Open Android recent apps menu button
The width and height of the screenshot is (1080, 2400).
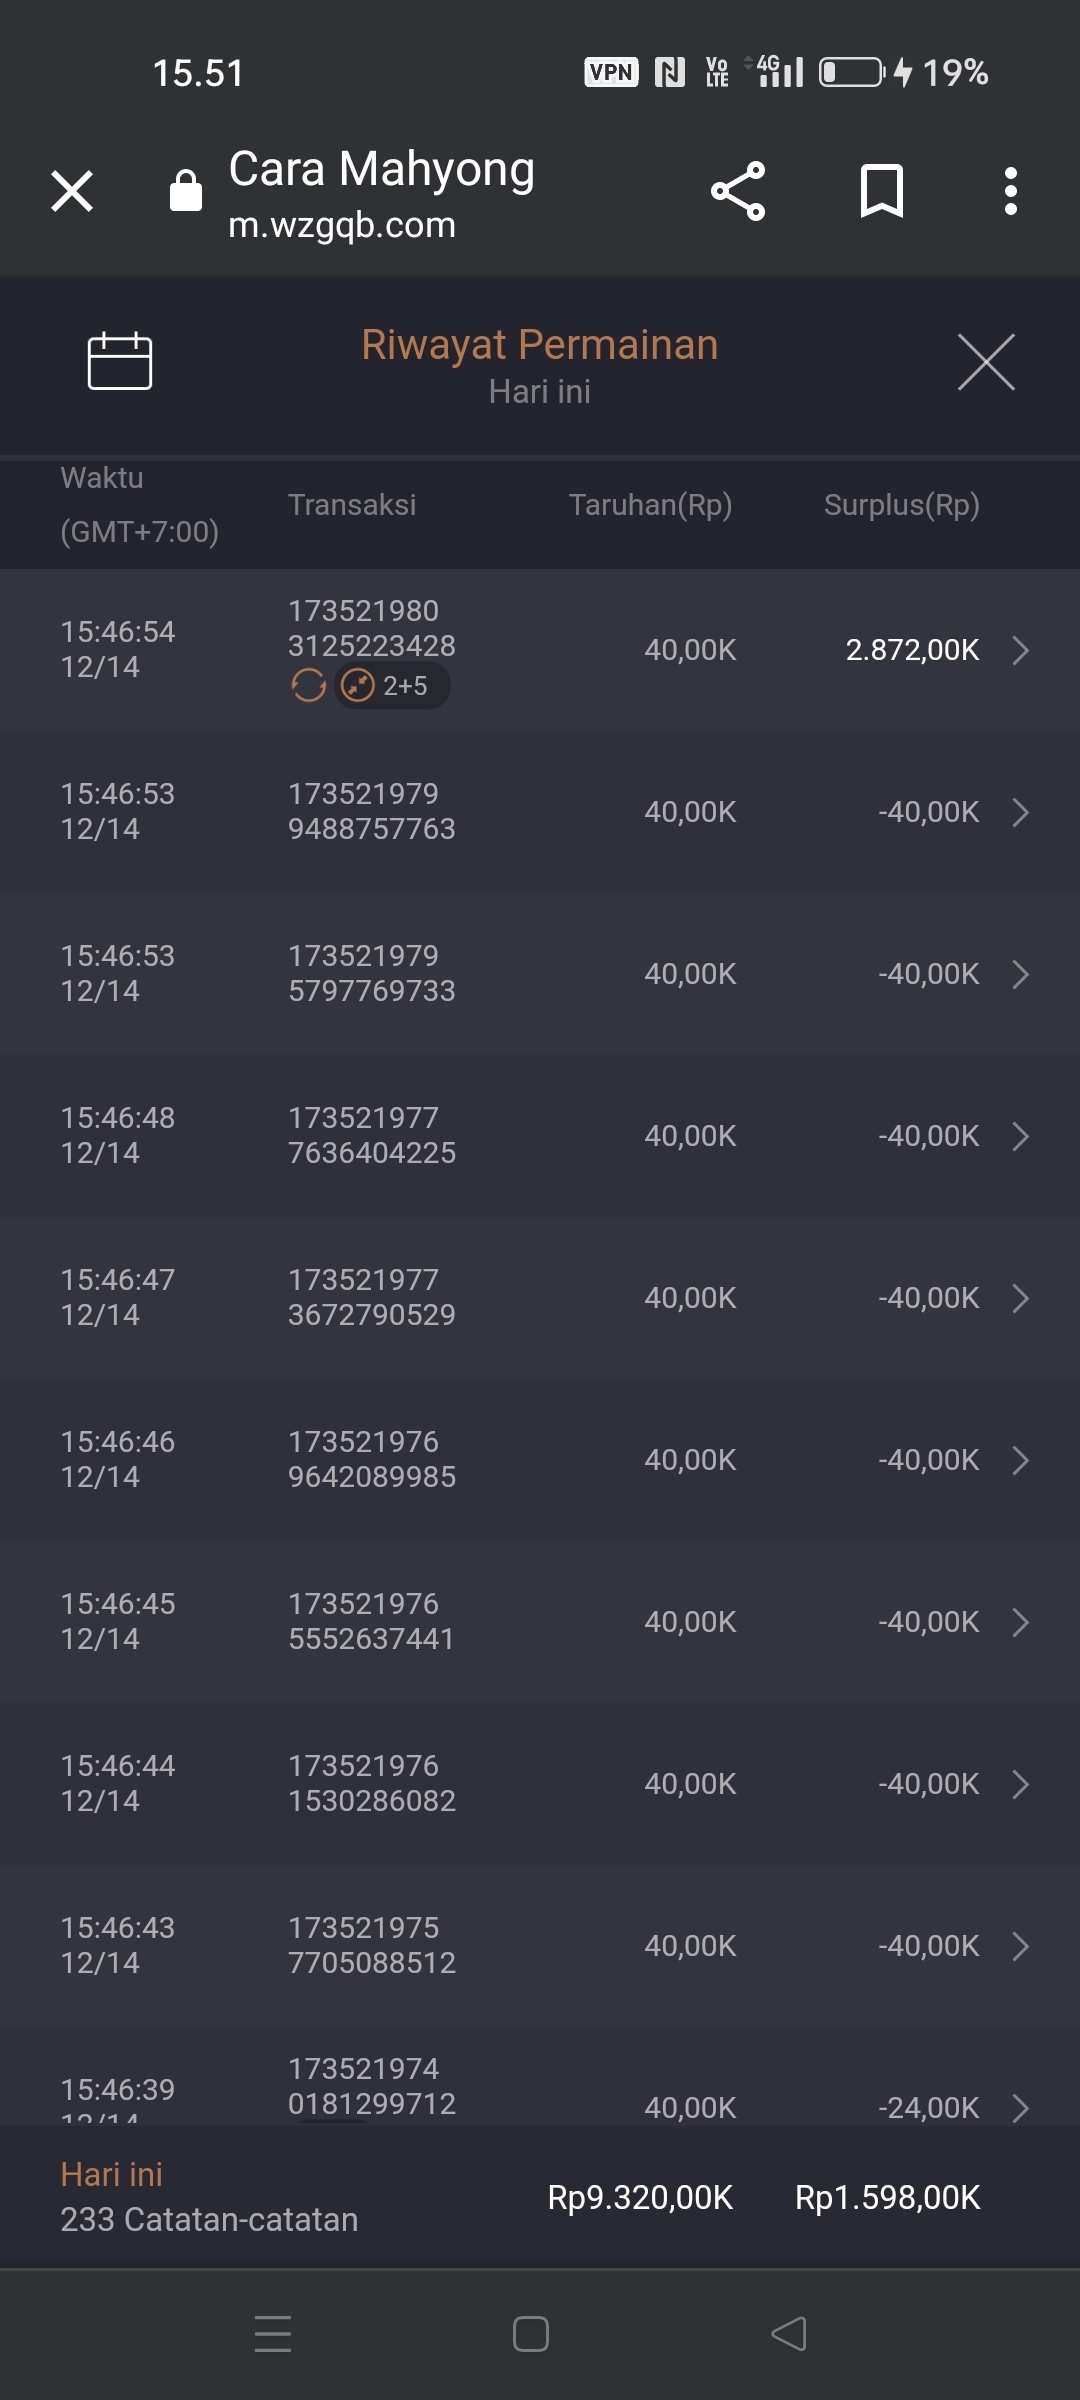[x=273, y=2334]
